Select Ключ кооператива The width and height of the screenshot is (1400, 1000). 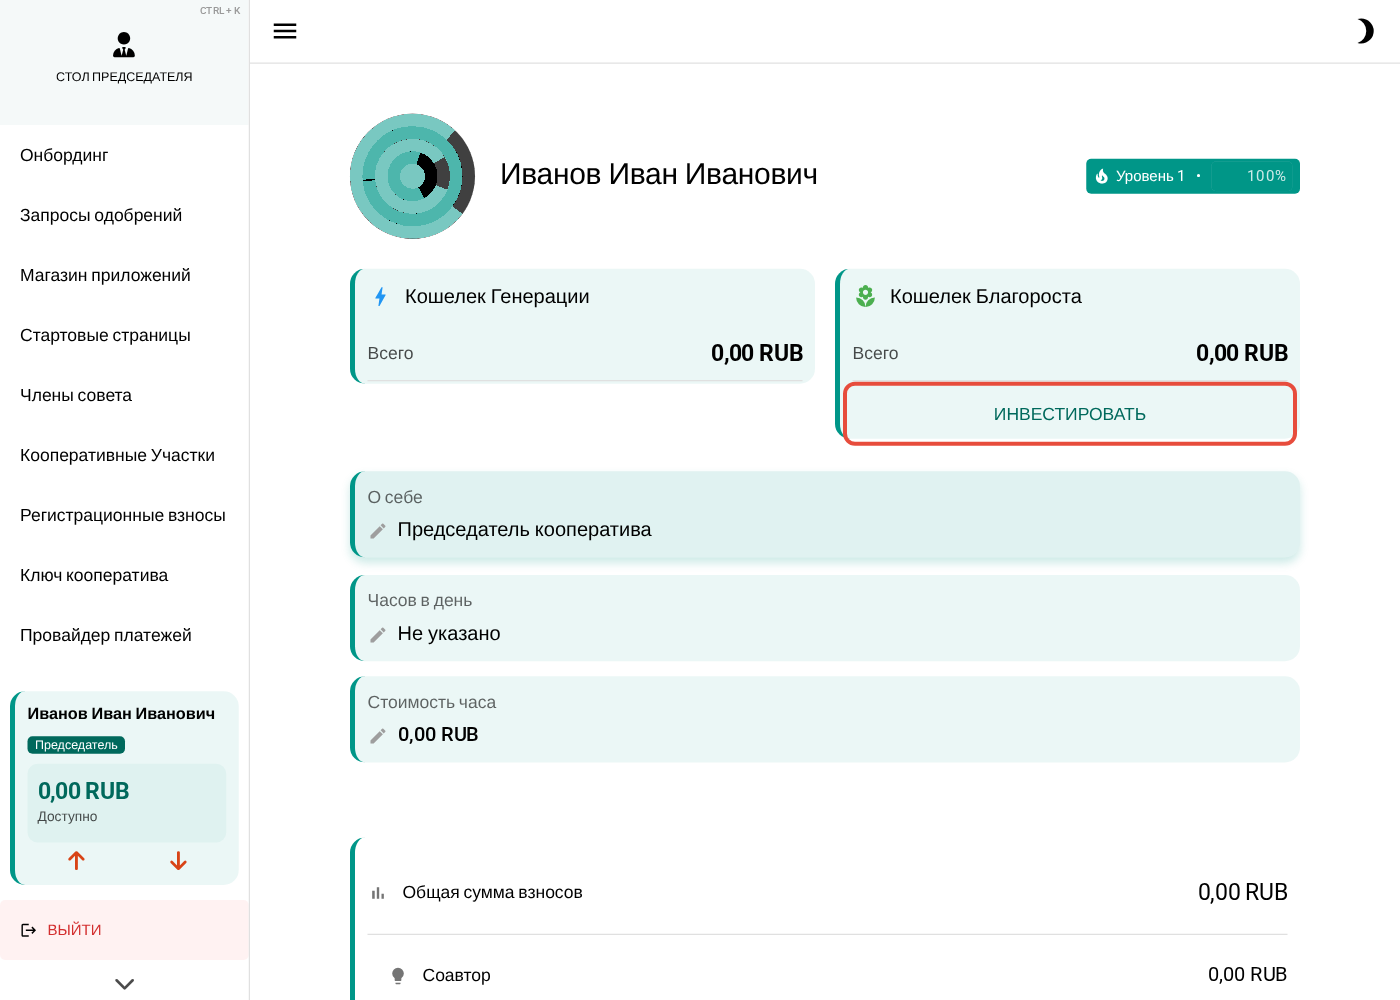tap(124, 575)
